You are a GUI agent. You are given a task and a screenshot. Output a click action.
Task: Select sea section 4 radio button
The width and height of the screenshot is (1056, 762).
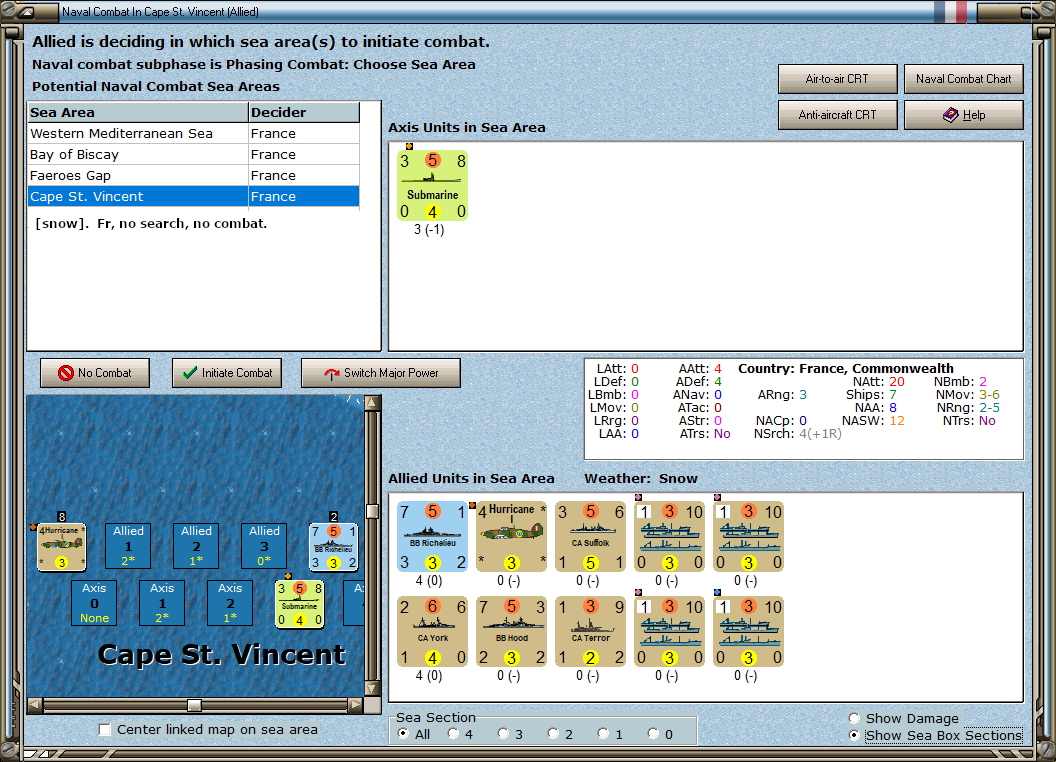coord(455,733)
